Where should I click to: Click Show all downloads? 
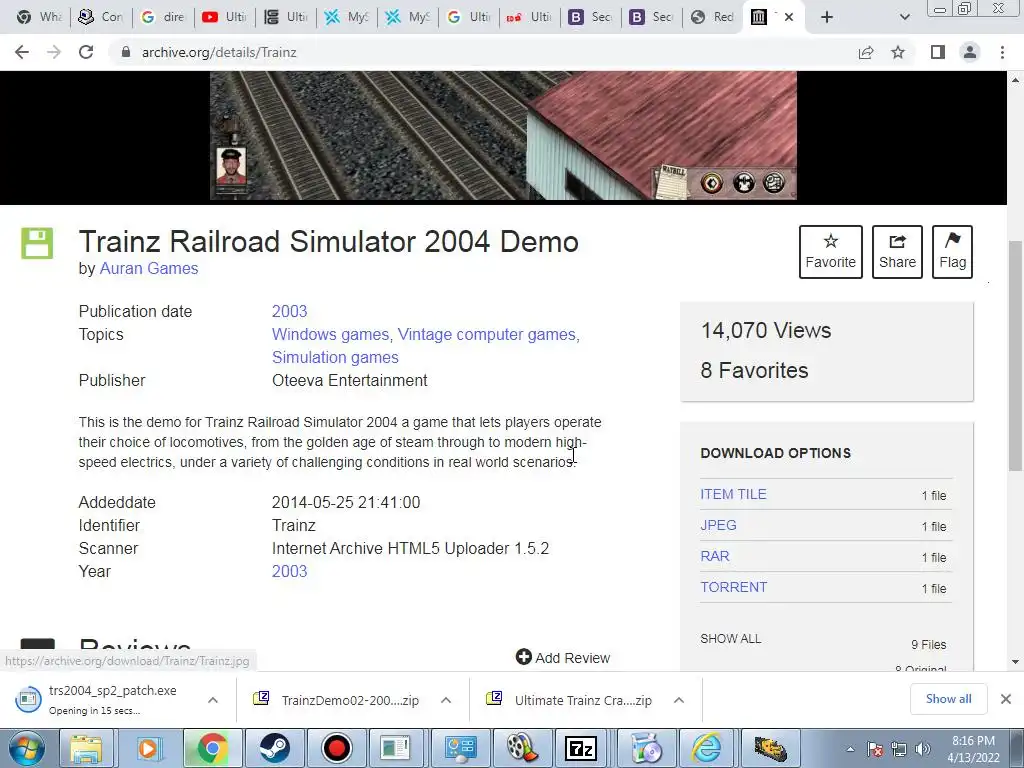click(x=948, y=699)
